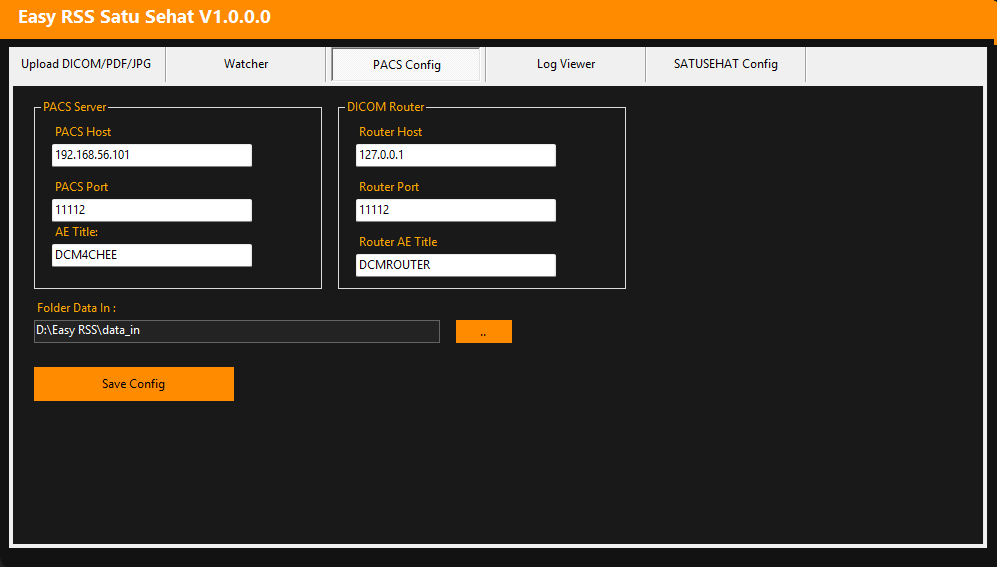Screen dimensions: 997x567
Task: Select the PACS Config tab
Action: point(406,65)
